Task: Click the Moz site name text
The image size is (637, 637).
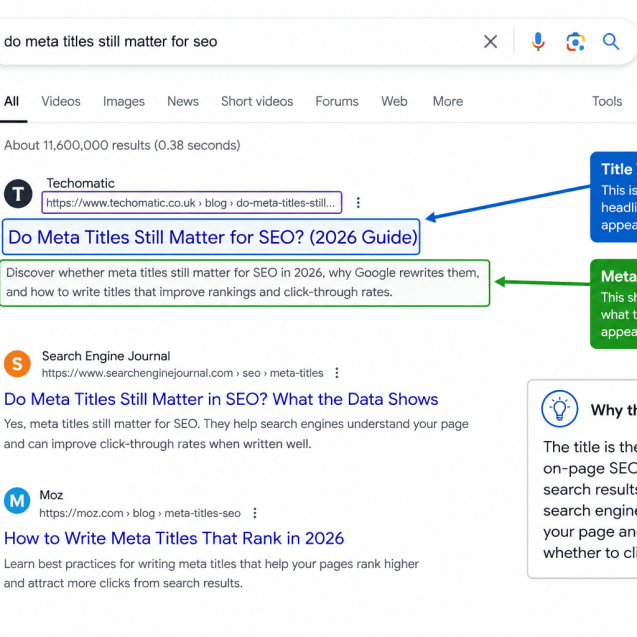Action: click(x=51, y=495)
